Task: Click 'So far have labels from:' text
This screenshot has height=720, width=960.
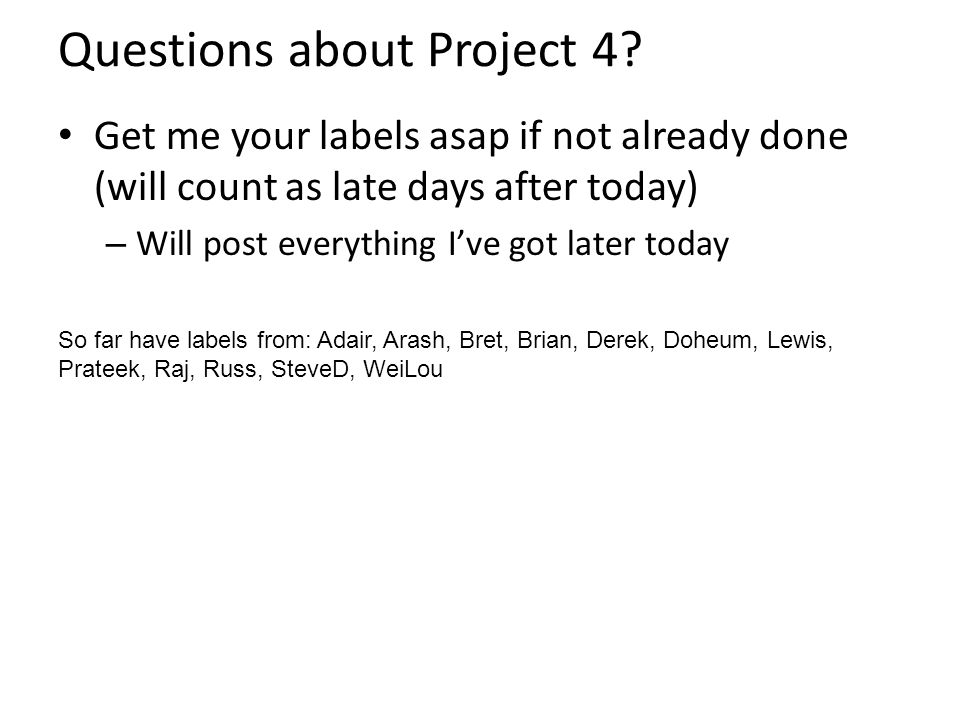Action: [x=186, y=340]
